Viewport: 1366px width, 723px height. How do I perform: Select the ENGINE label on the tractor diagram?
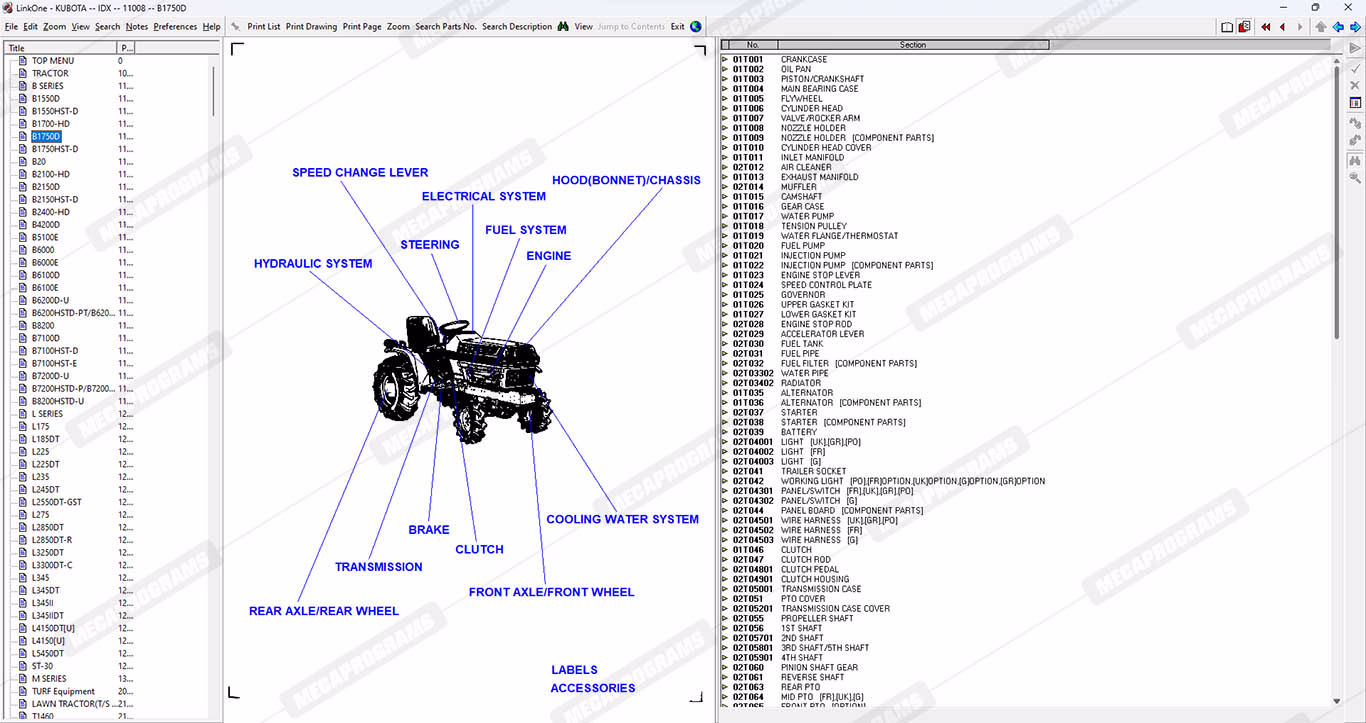[548, 256]
